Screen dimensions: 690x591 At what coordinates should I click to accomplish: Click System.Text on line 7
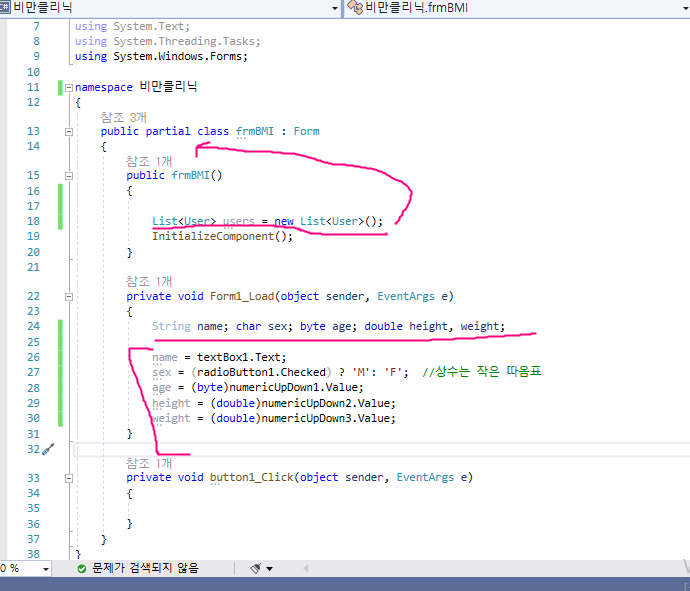(149, 26)
